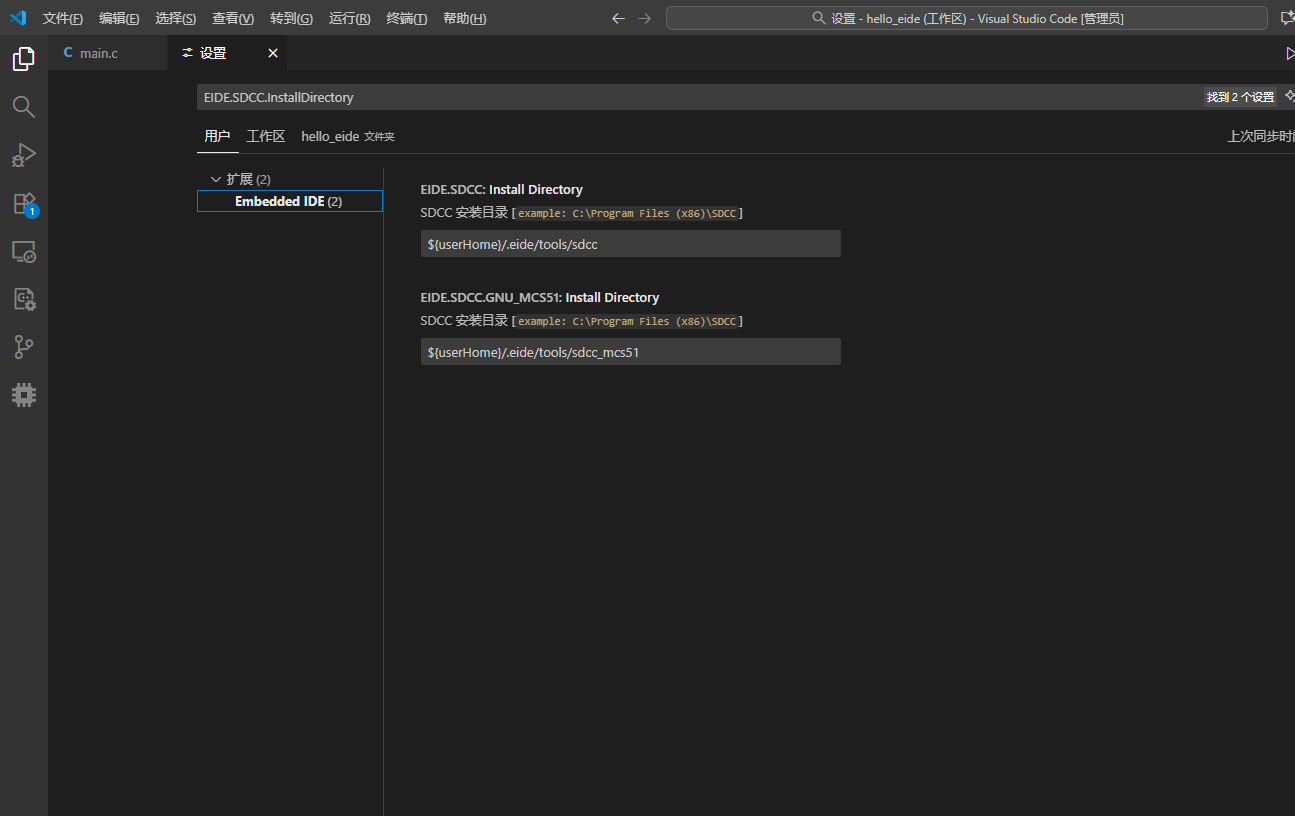Click the command center search bar
1295x816 pixels.
click(x=967, y=18)
